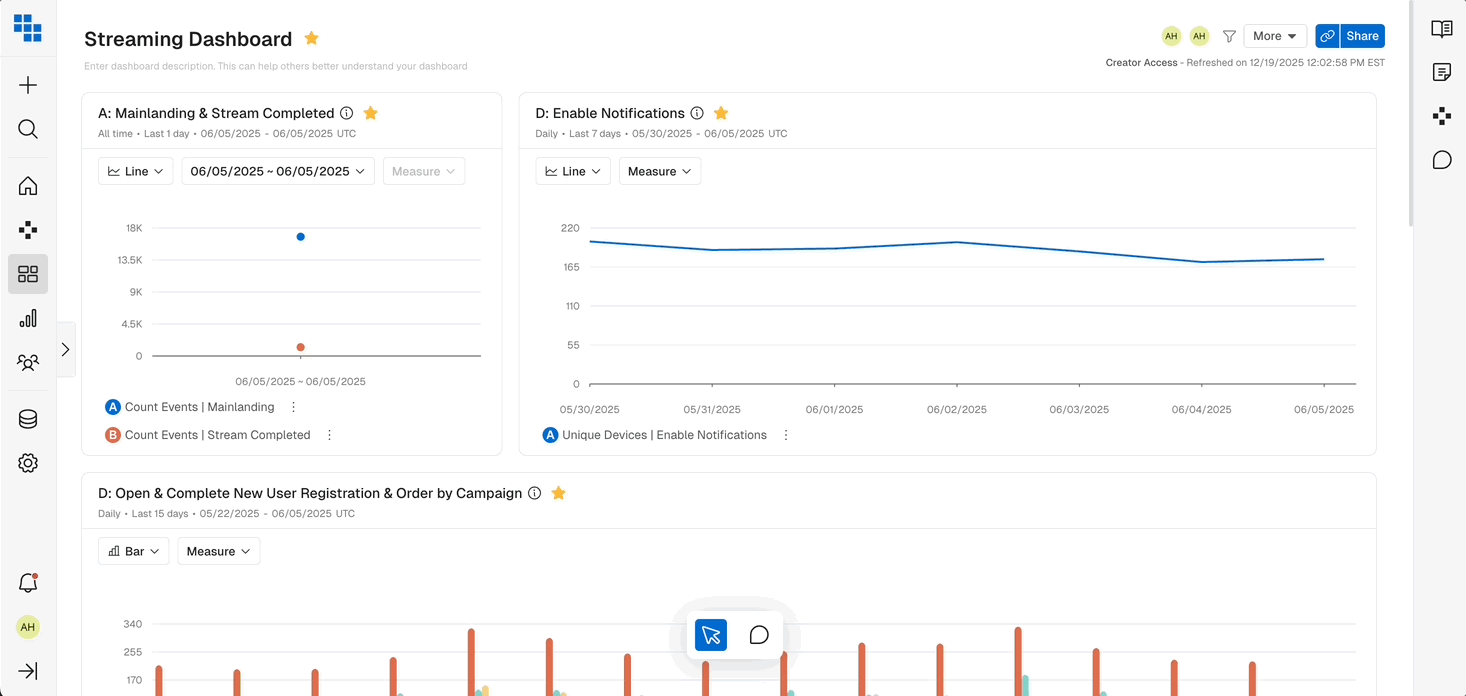1466x696 pixels.
Task: Expand the side panel chevron handle
Action: [x=66, y=349]
